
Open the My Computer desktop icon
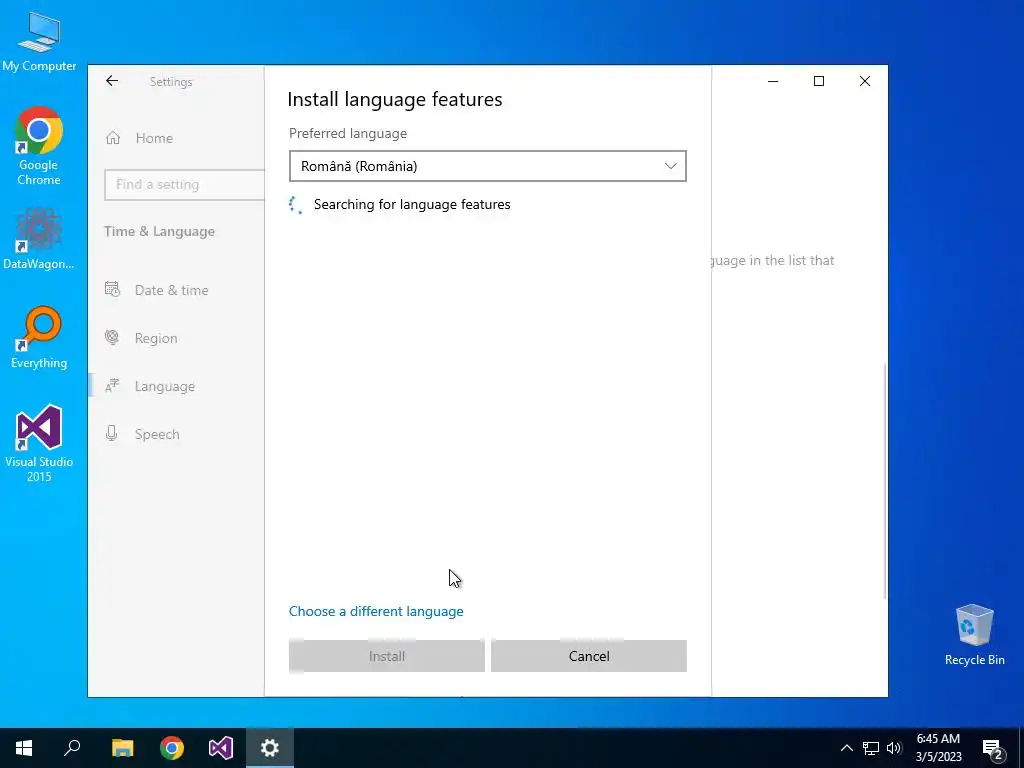pos(39,40)
